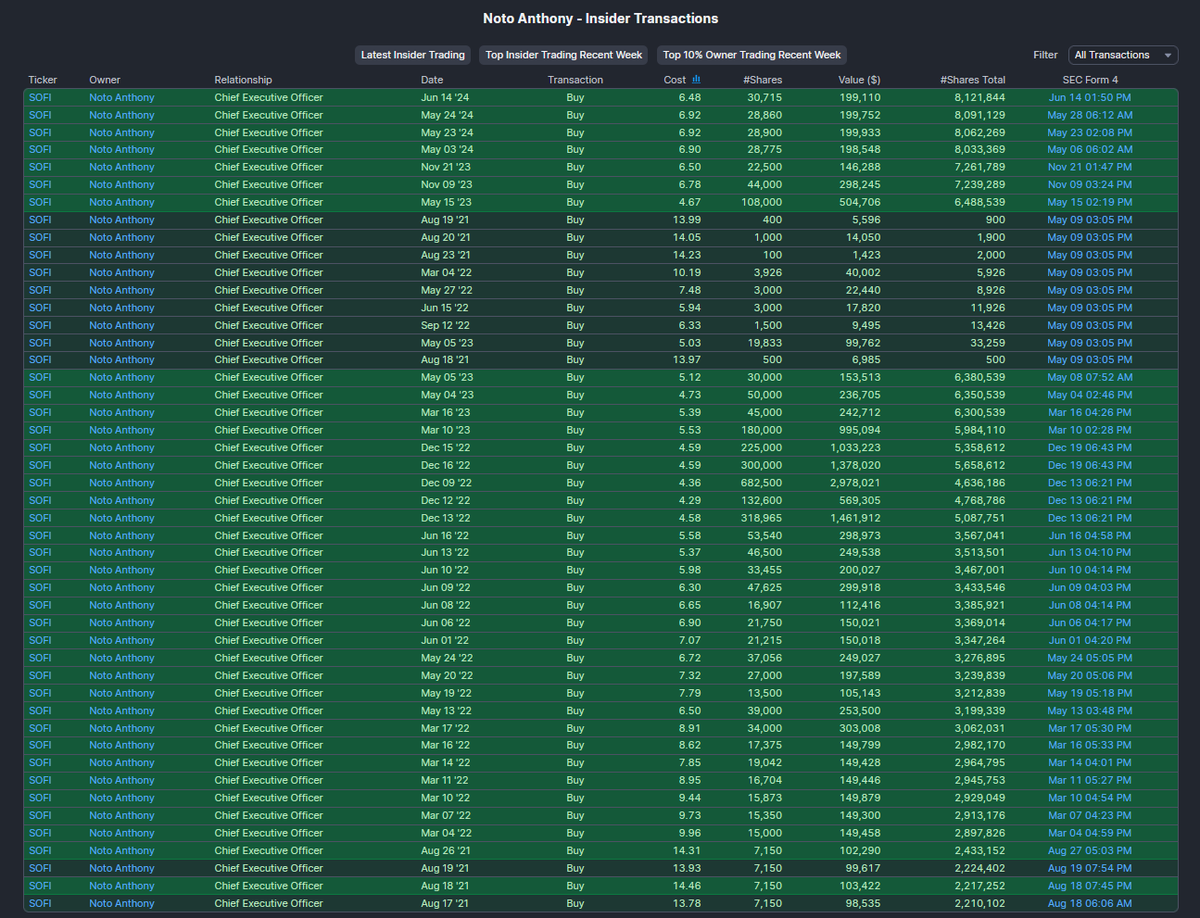The image size is (1200, 918).
Task: Open Noto Anthony link in Aug 26 '21 row
Action: (122, 850)
